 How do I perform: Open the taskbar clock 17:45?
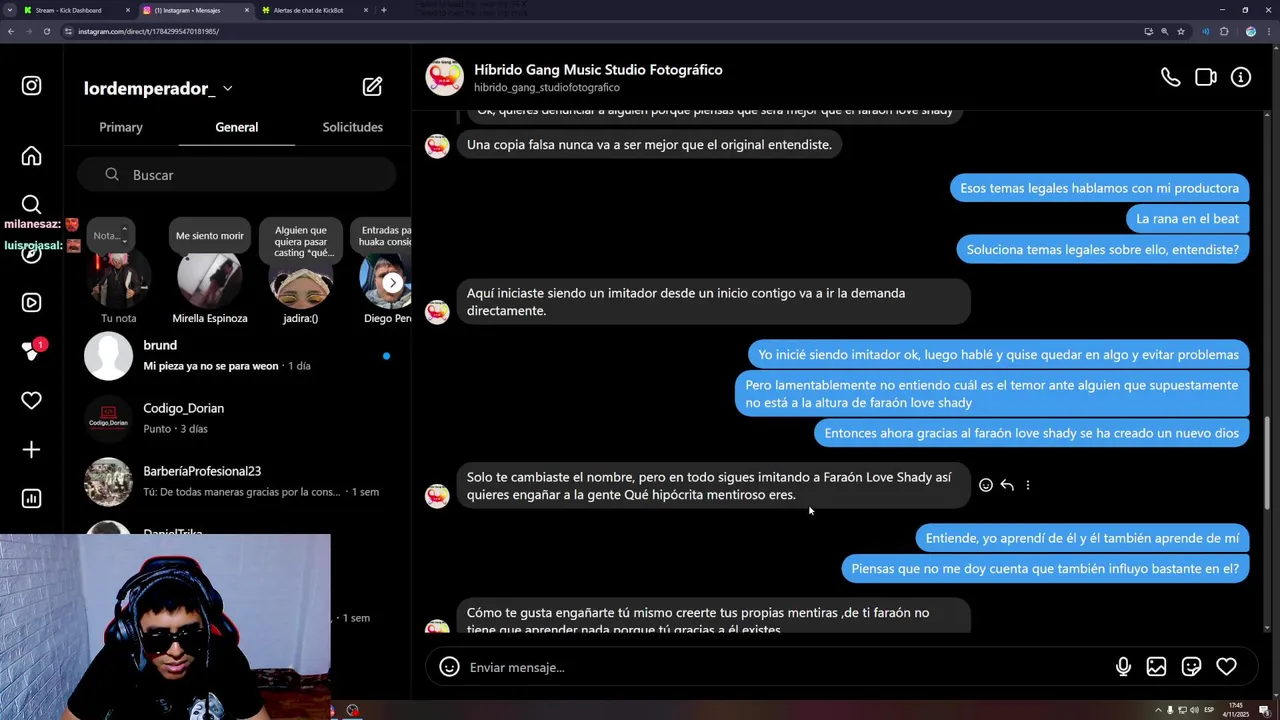click(1236, 710)
